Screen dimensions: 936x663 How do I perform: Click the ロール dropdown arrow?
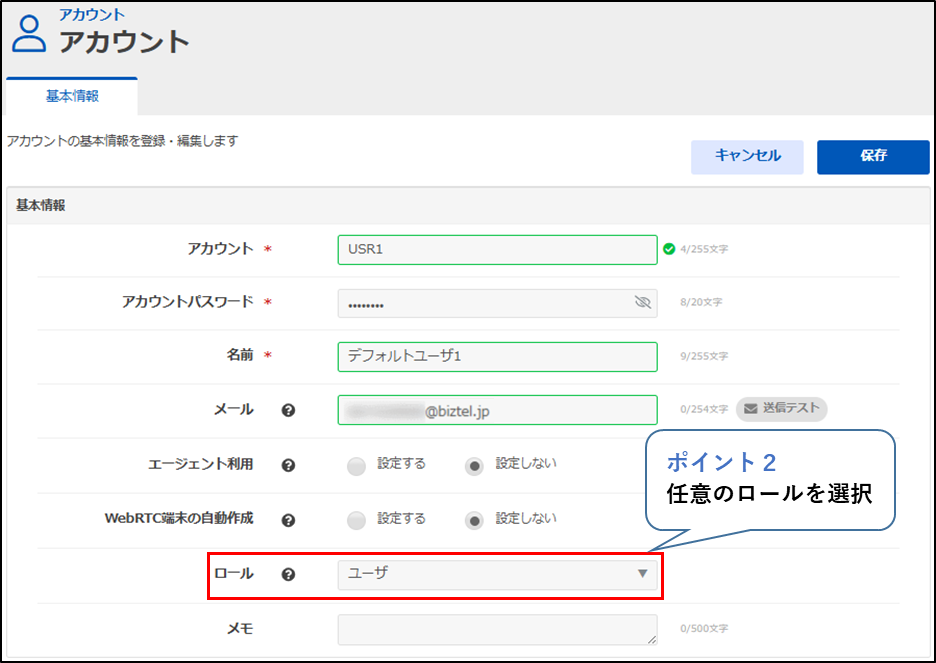coord(642,574)
